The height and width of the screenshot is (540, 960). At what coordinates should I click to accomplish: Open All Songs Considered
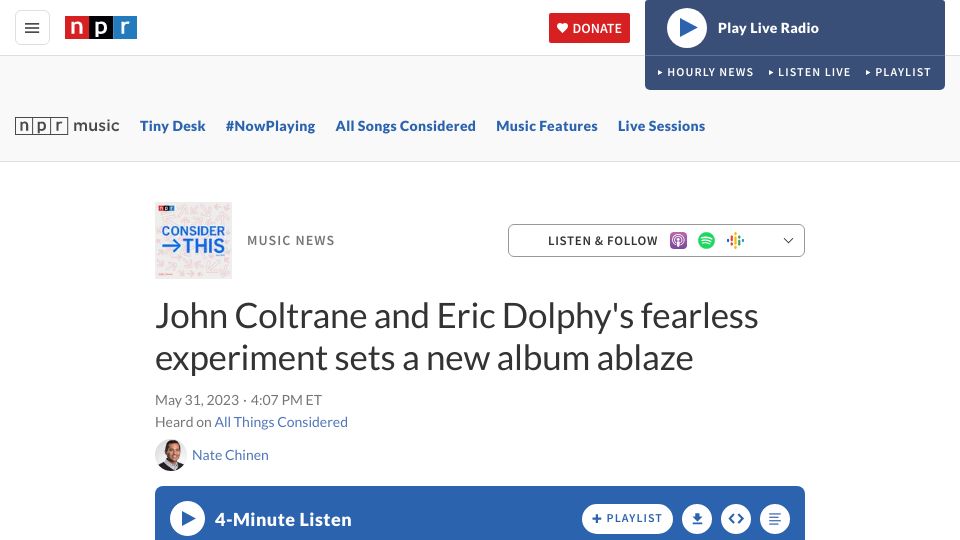click(x=405, y=126)
